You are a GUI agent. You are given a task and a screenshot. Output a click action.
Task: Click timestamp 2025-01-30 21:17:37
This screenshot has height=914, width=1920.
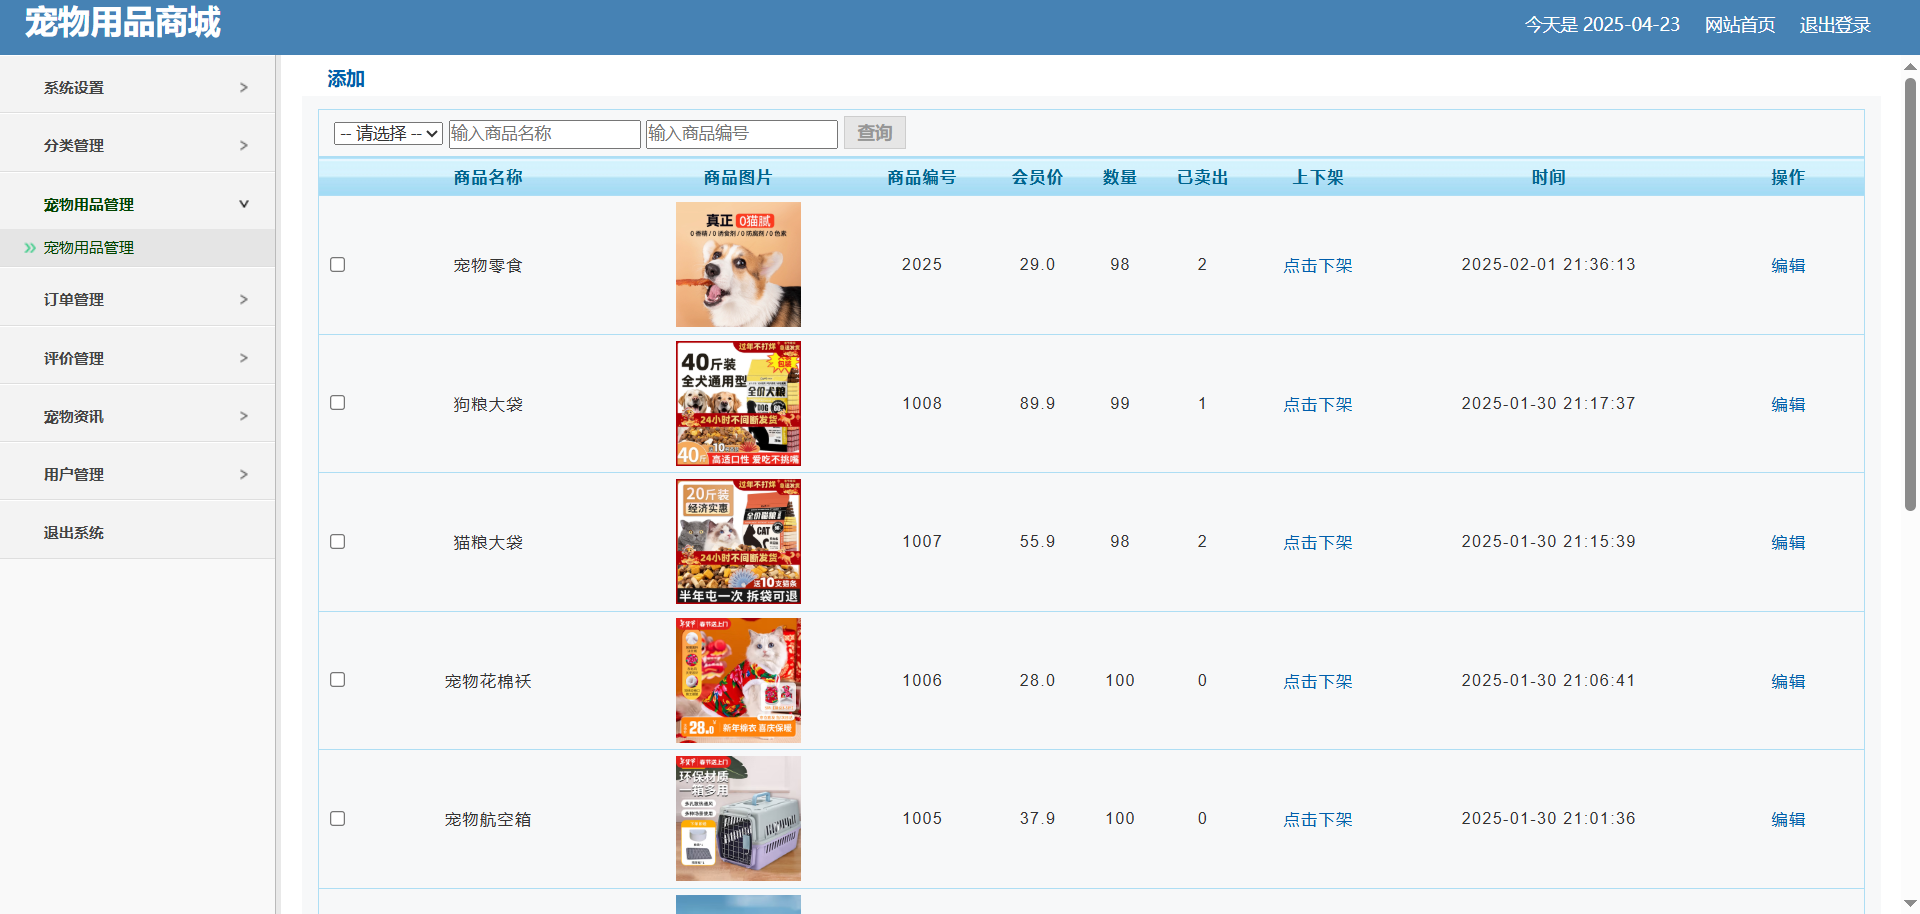1548,403
